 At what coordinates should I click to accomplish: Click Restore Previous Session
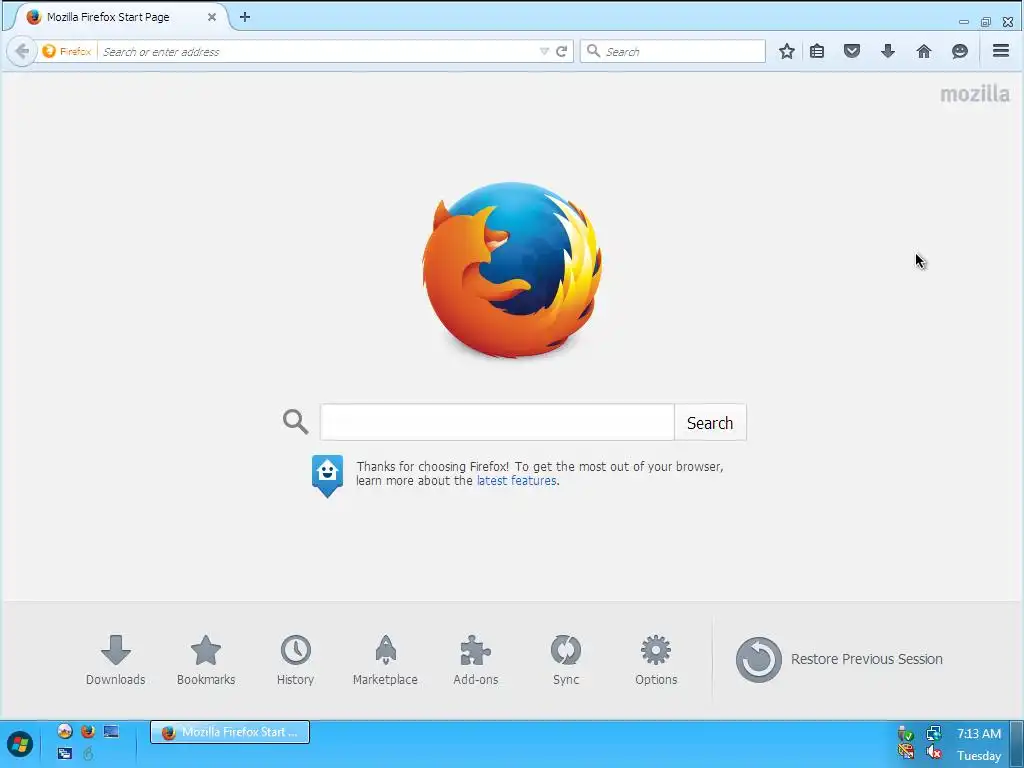pyautogui.click(x=839, y=660)
